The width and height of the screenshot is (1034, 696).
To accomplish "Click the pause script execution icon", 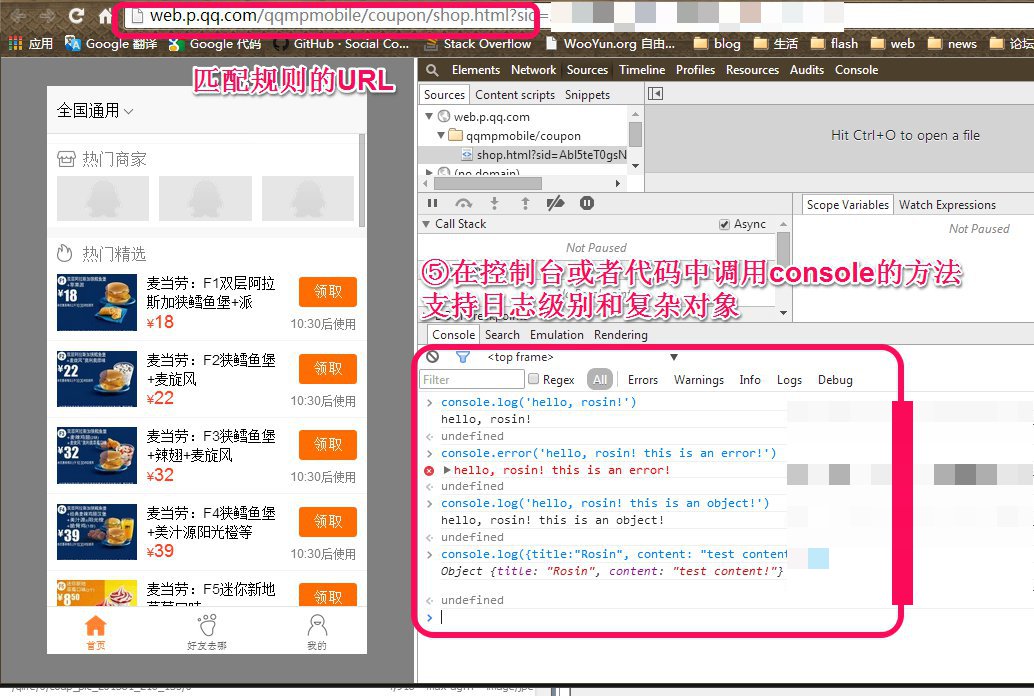I will point(433,203).
